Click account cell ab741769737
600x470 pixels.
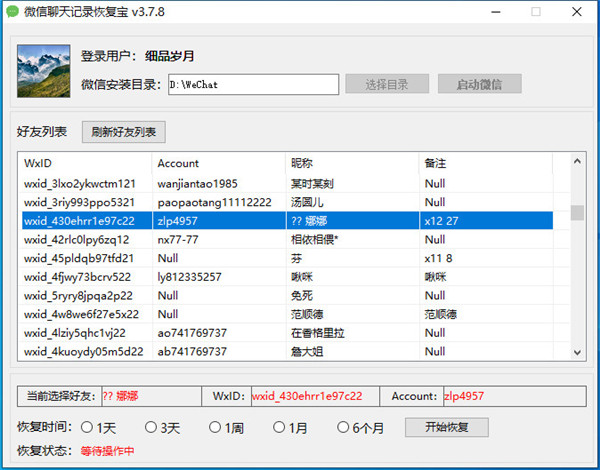pos(192,351)
